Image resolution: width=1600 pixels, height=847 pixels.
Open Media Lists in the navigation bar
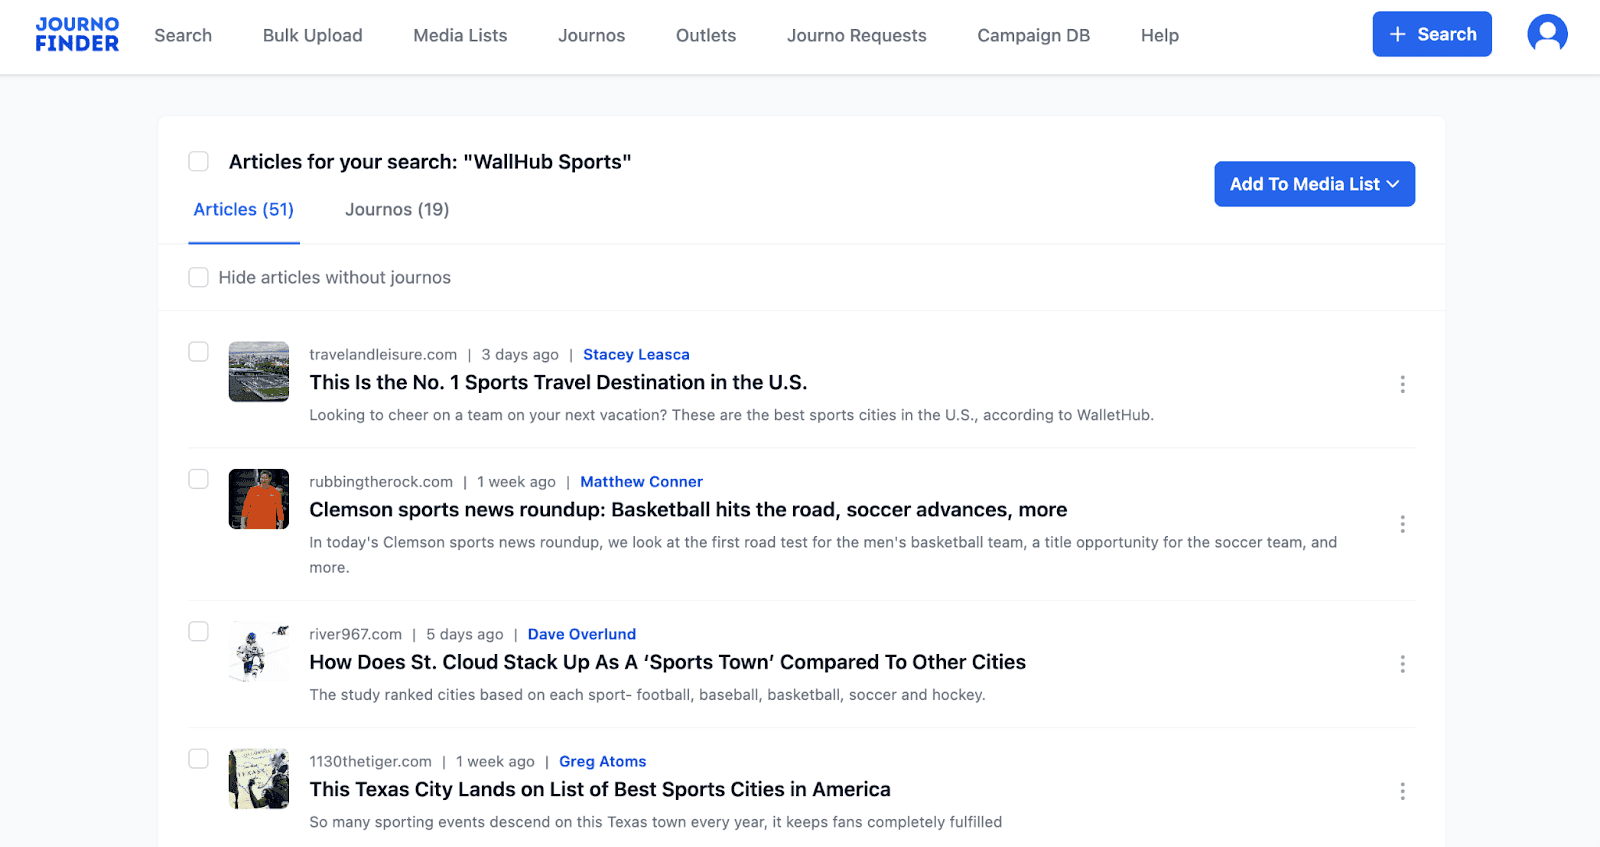(x=460, y=36)
